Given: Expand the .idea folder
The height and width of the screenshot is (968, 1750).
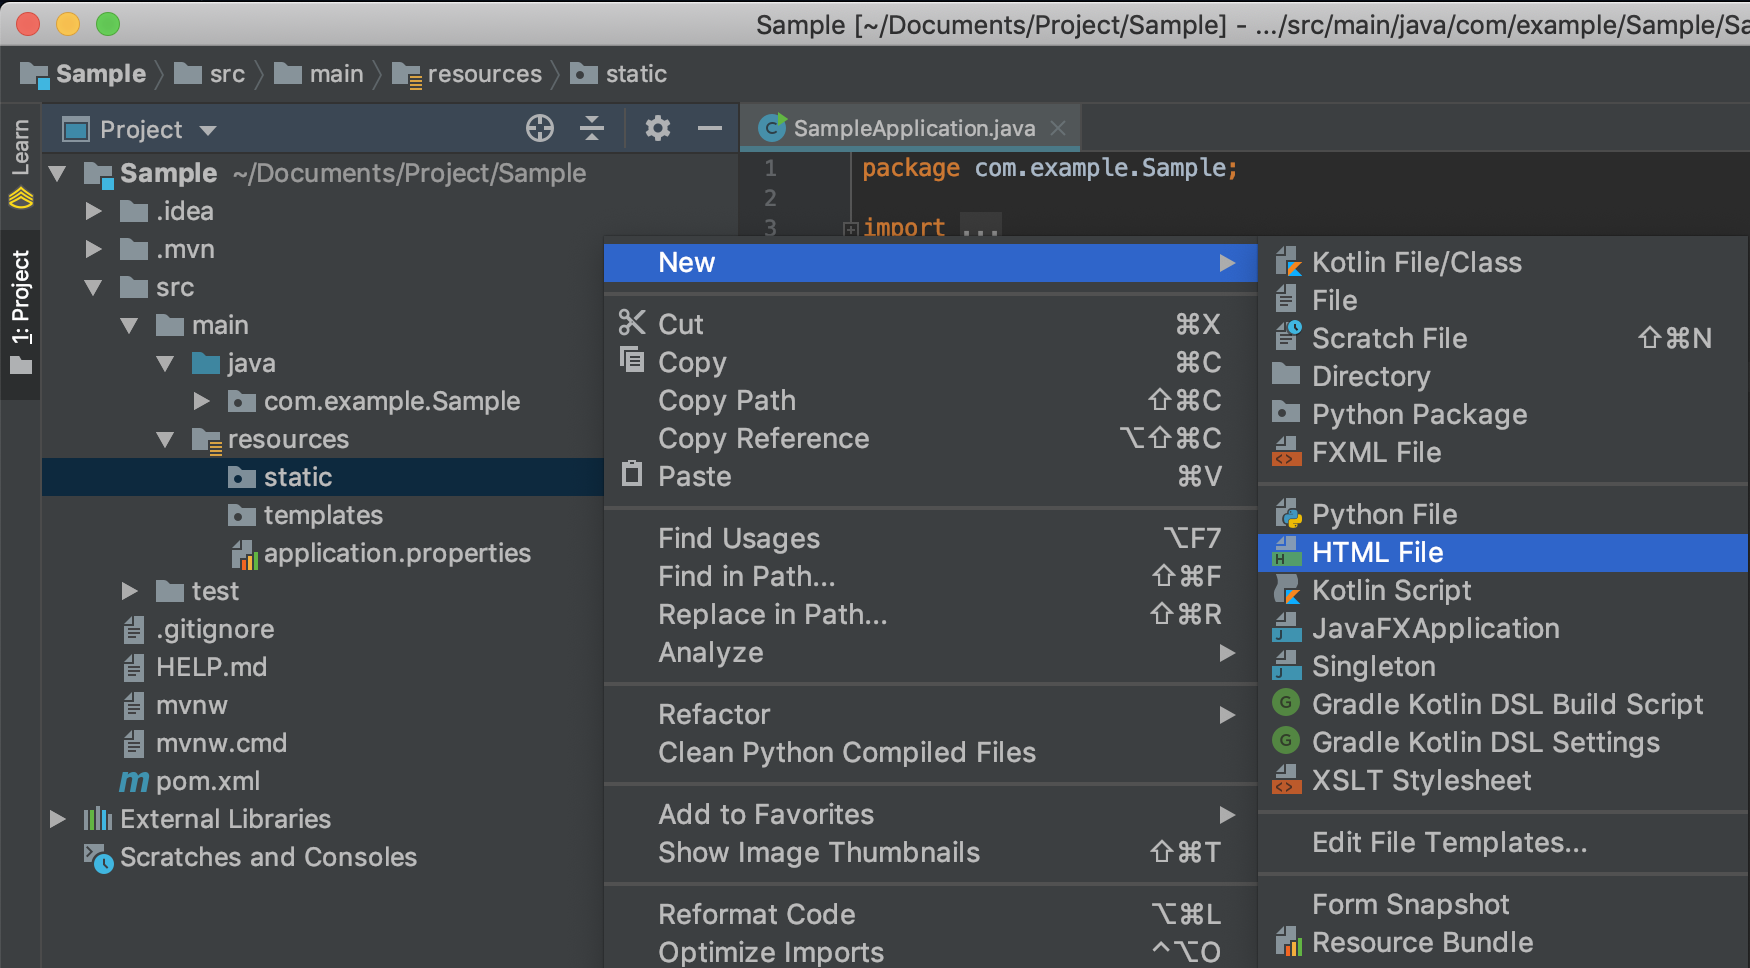Looking at the screenshot, I should tap(94, 211).
